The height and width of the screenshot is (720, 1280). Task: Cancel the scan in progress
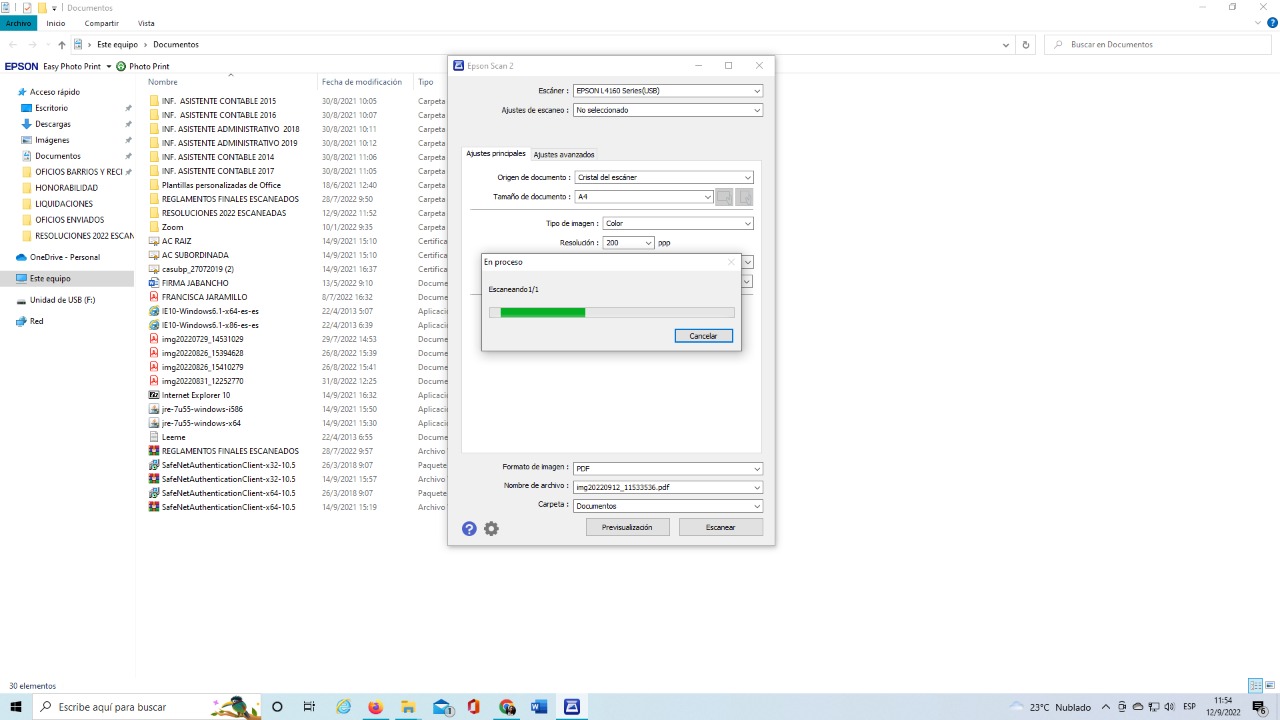point(703,336)
